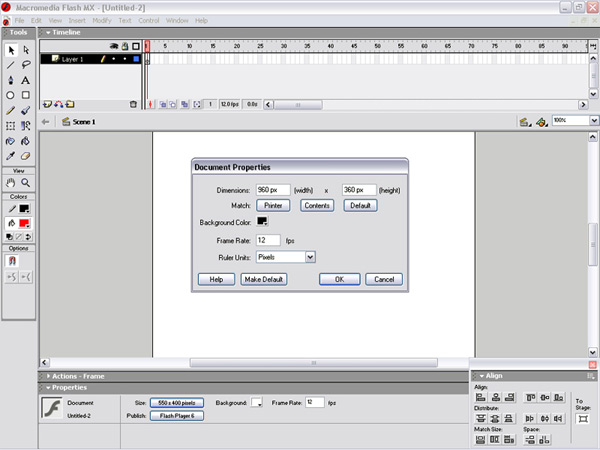Pick the Oval tool
The width and height of the screenshot is (600, 450).
(11, 95)
